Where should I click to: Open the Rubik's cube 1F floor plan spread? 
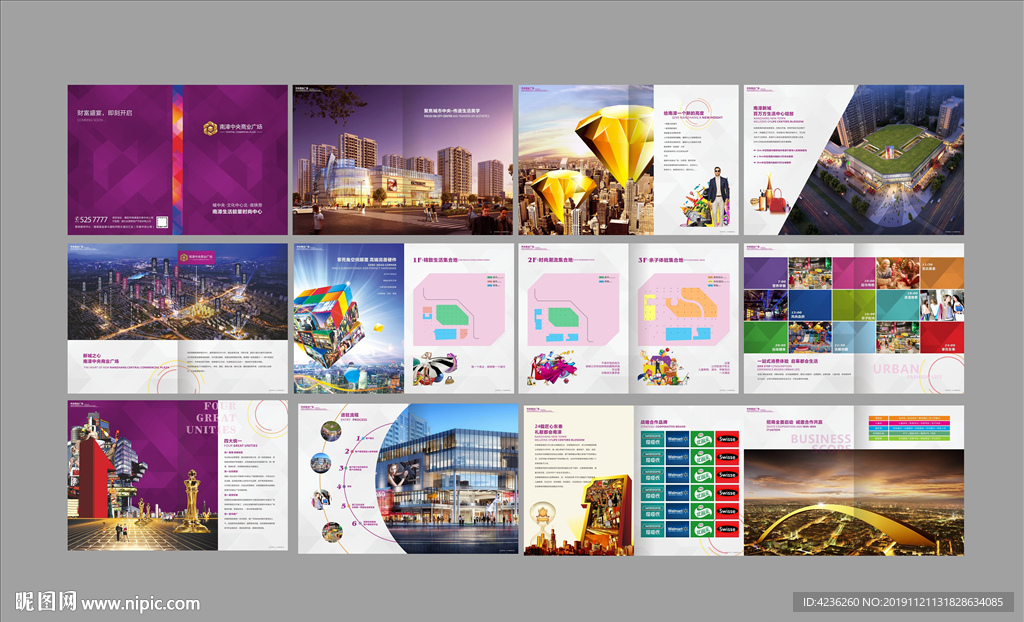pyautogui.click(x=402, y=319)
